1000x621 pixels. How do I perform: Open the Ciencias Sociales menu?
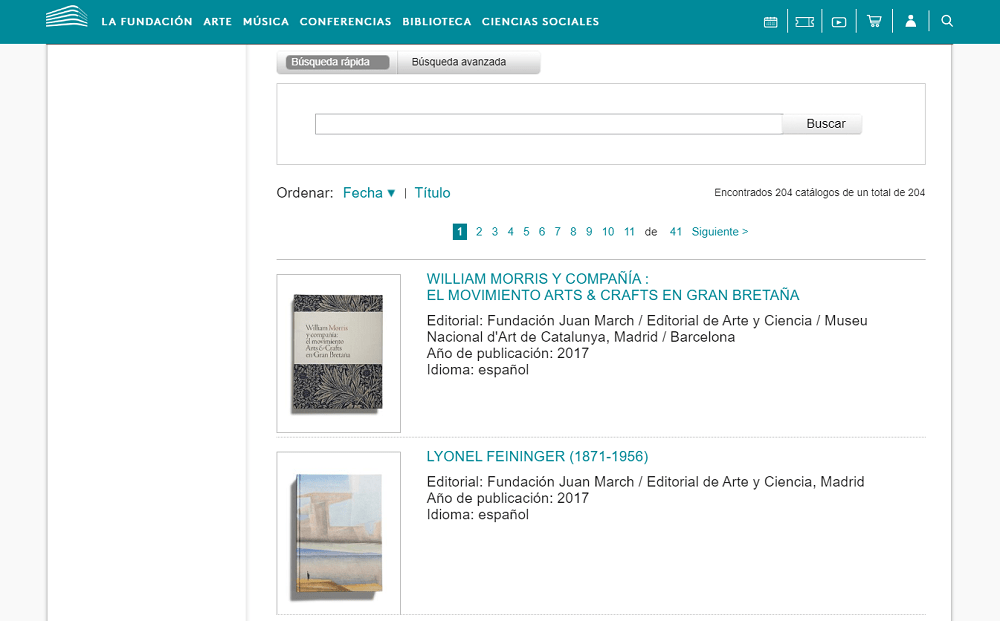click(541, 22)
